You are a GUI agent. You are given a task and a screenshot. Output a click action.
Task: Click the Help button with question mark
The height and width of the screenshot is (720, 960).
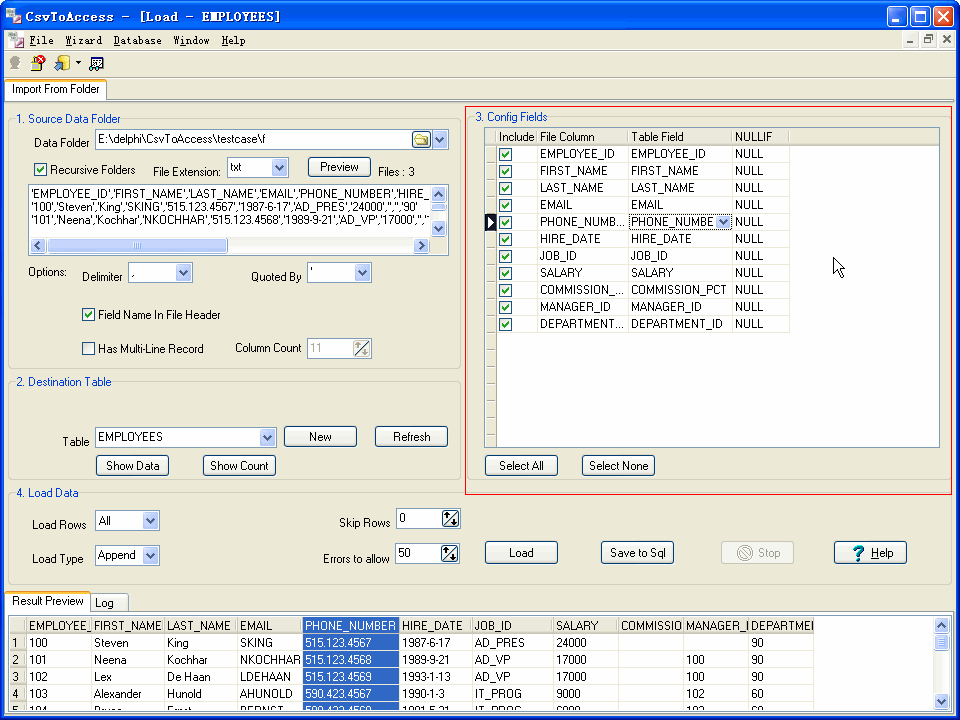(x=870, y=552)
